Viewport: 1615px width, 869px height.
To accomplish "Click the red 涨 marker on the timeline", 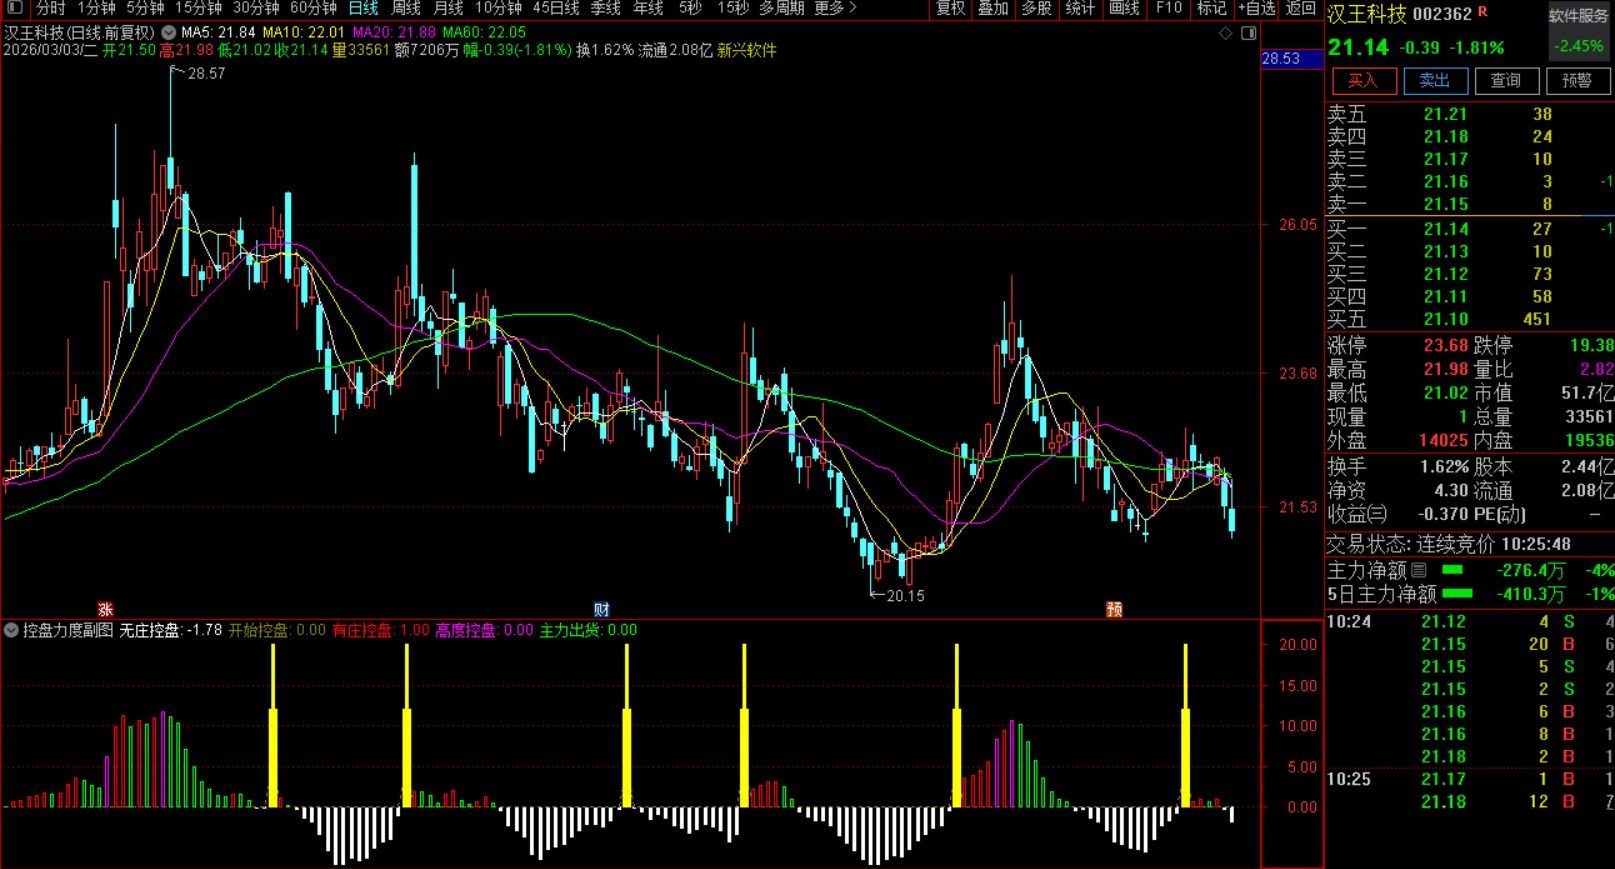I will click(x=105, y=609).
